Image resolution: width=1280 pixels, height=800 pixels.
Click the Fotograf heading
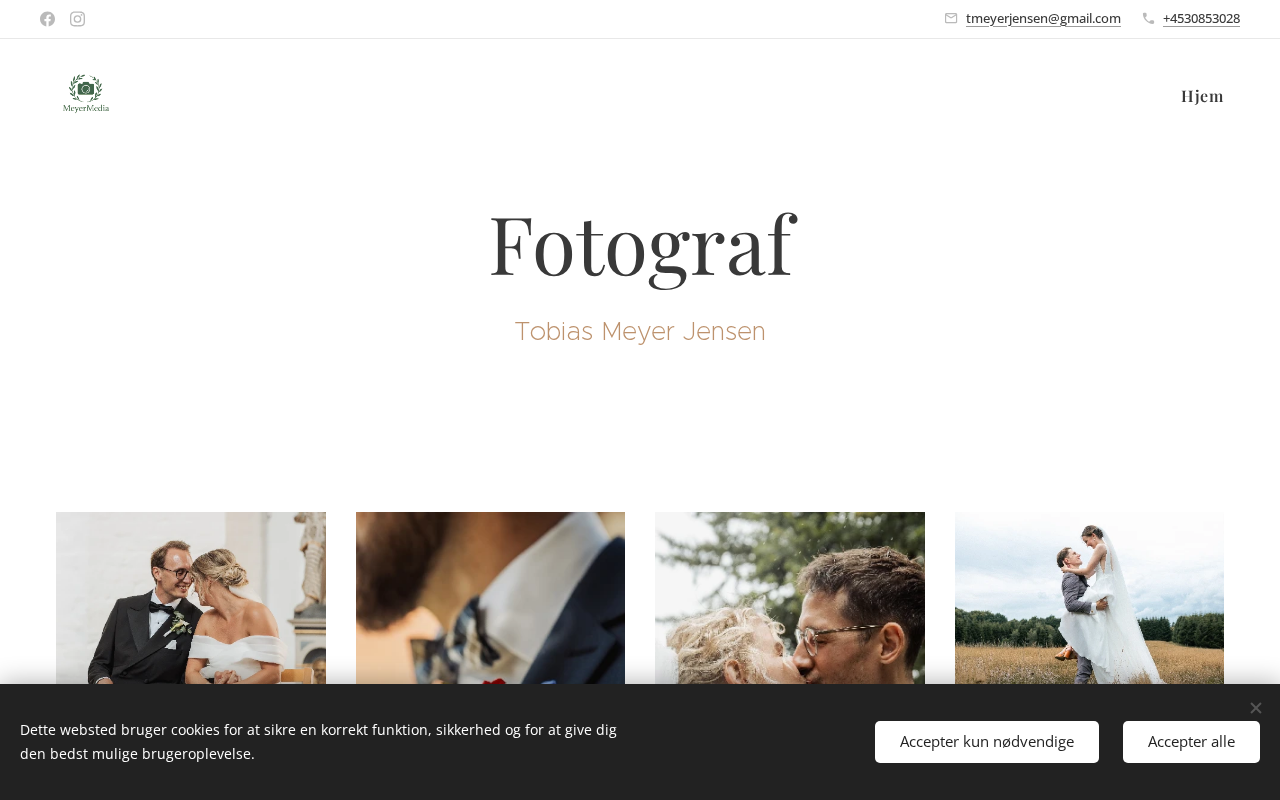click(x=641, y=245)
